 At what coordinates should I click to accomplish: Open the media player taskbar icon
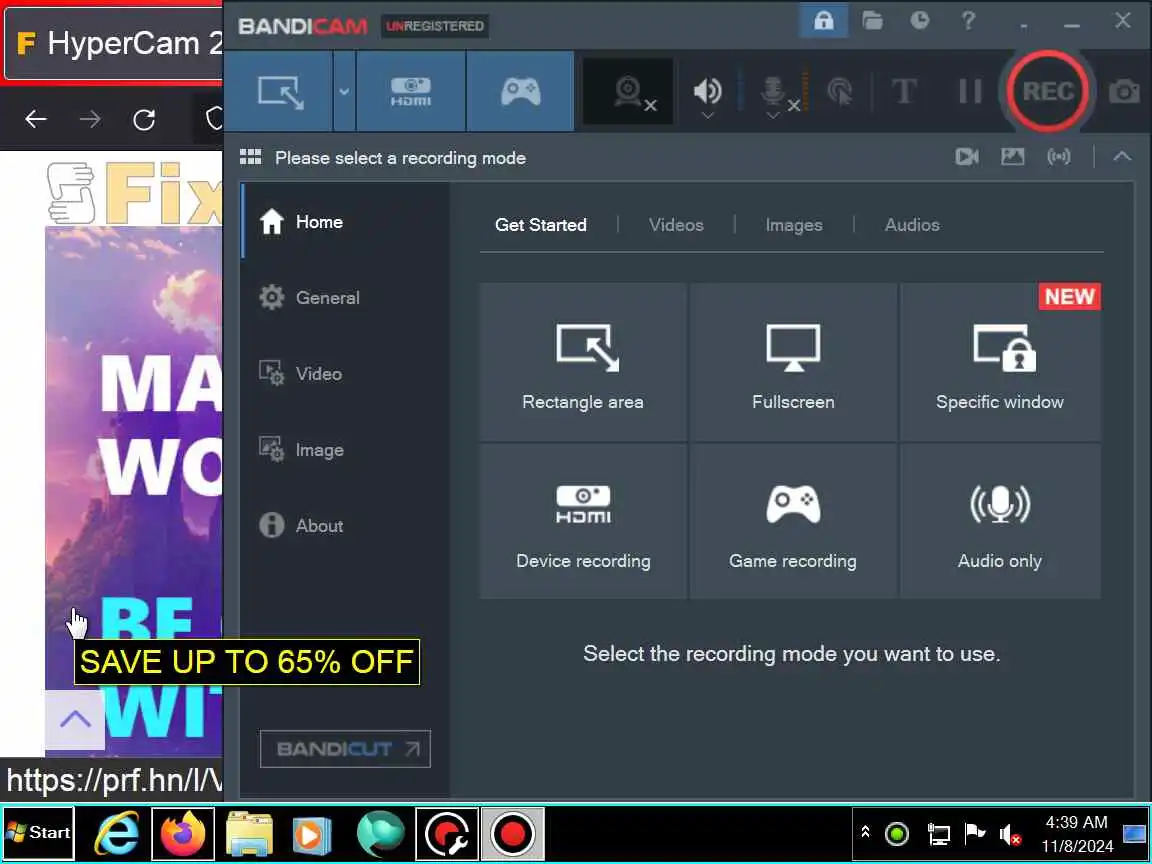[x=312, y=835]
